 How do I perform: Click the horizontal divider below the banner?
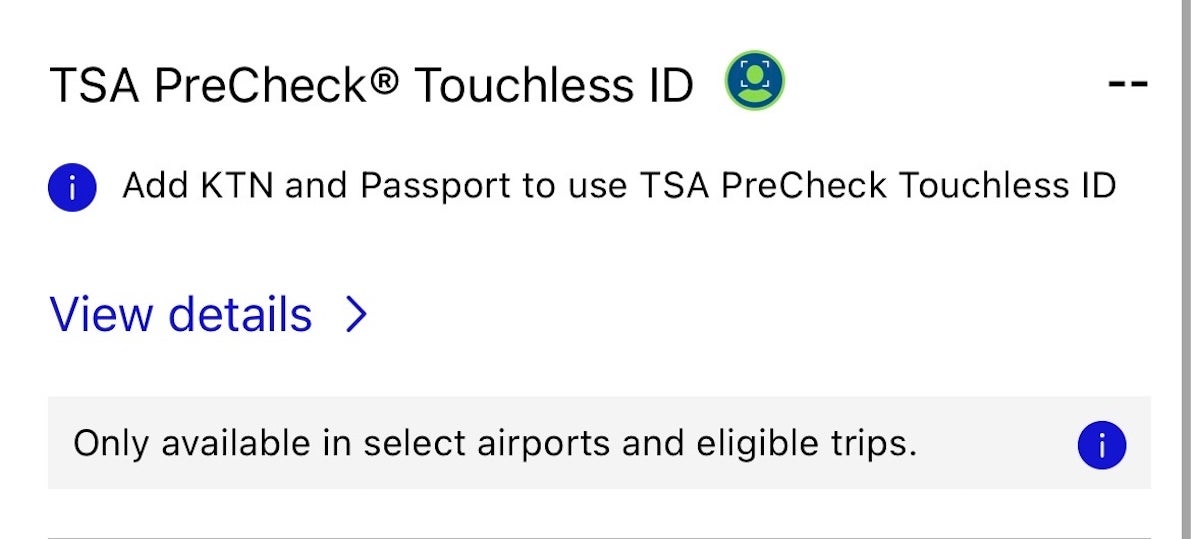[600, 537]
